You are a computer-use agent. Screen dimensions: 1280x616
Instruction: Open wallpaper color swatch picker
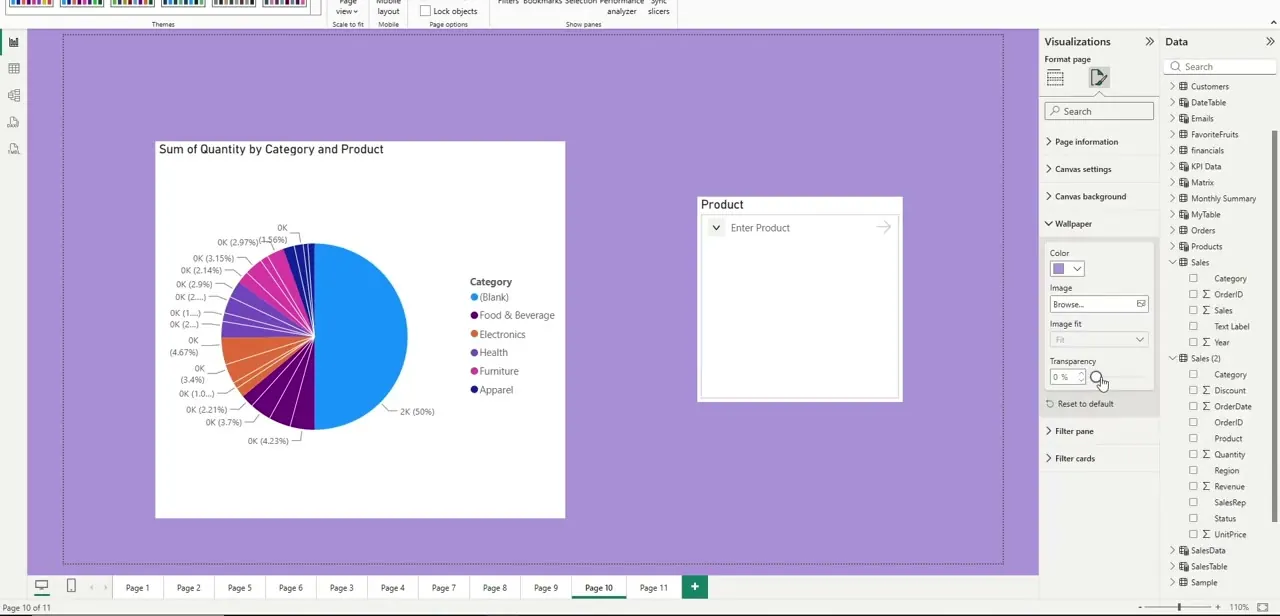[x=1067, y=269]
